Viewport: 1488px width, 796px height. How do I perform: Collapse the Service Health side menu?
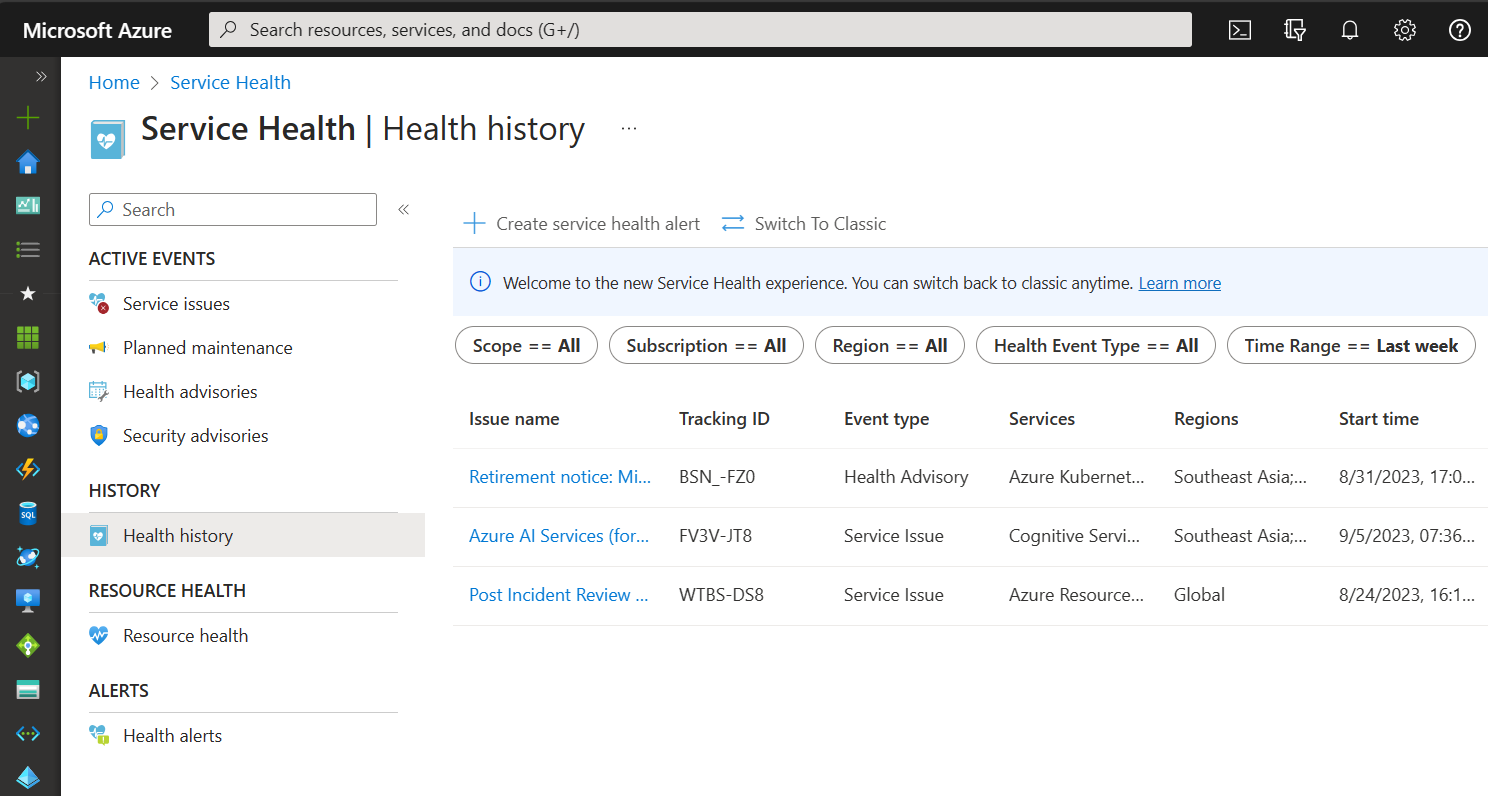tap(404, 210)
